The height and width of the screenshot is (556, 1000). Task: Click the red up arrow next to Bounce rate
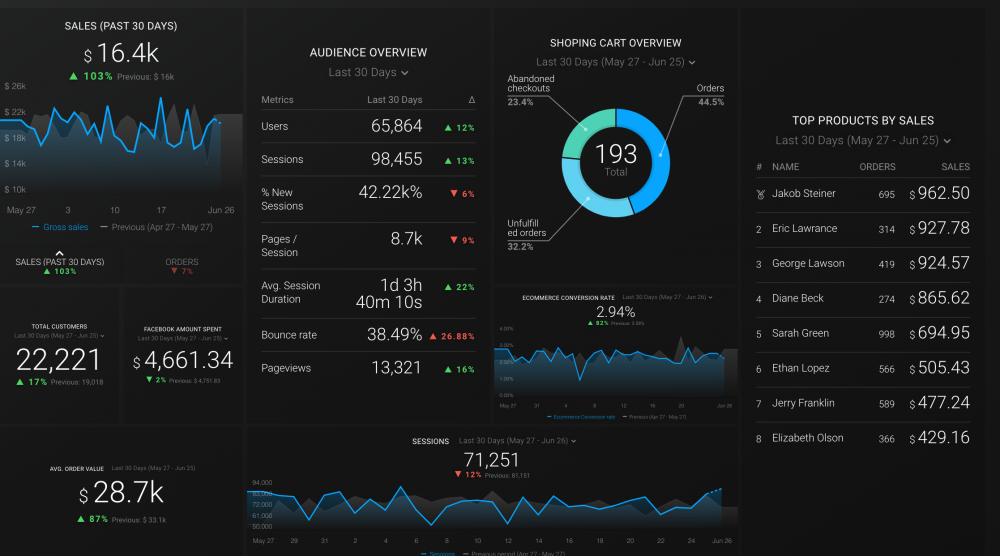click(433, 336)
